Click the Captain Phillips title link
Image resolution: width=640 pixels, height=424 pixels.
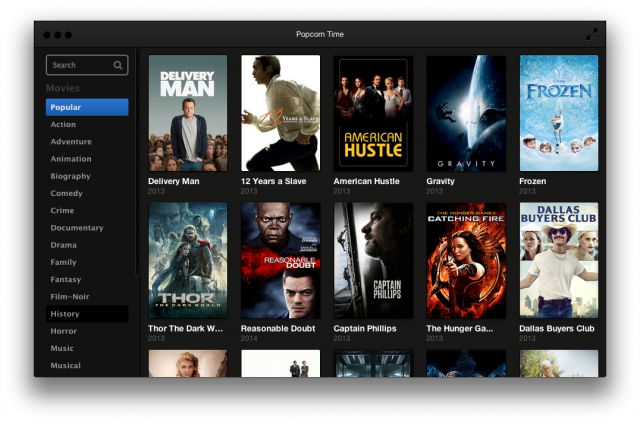365,329
